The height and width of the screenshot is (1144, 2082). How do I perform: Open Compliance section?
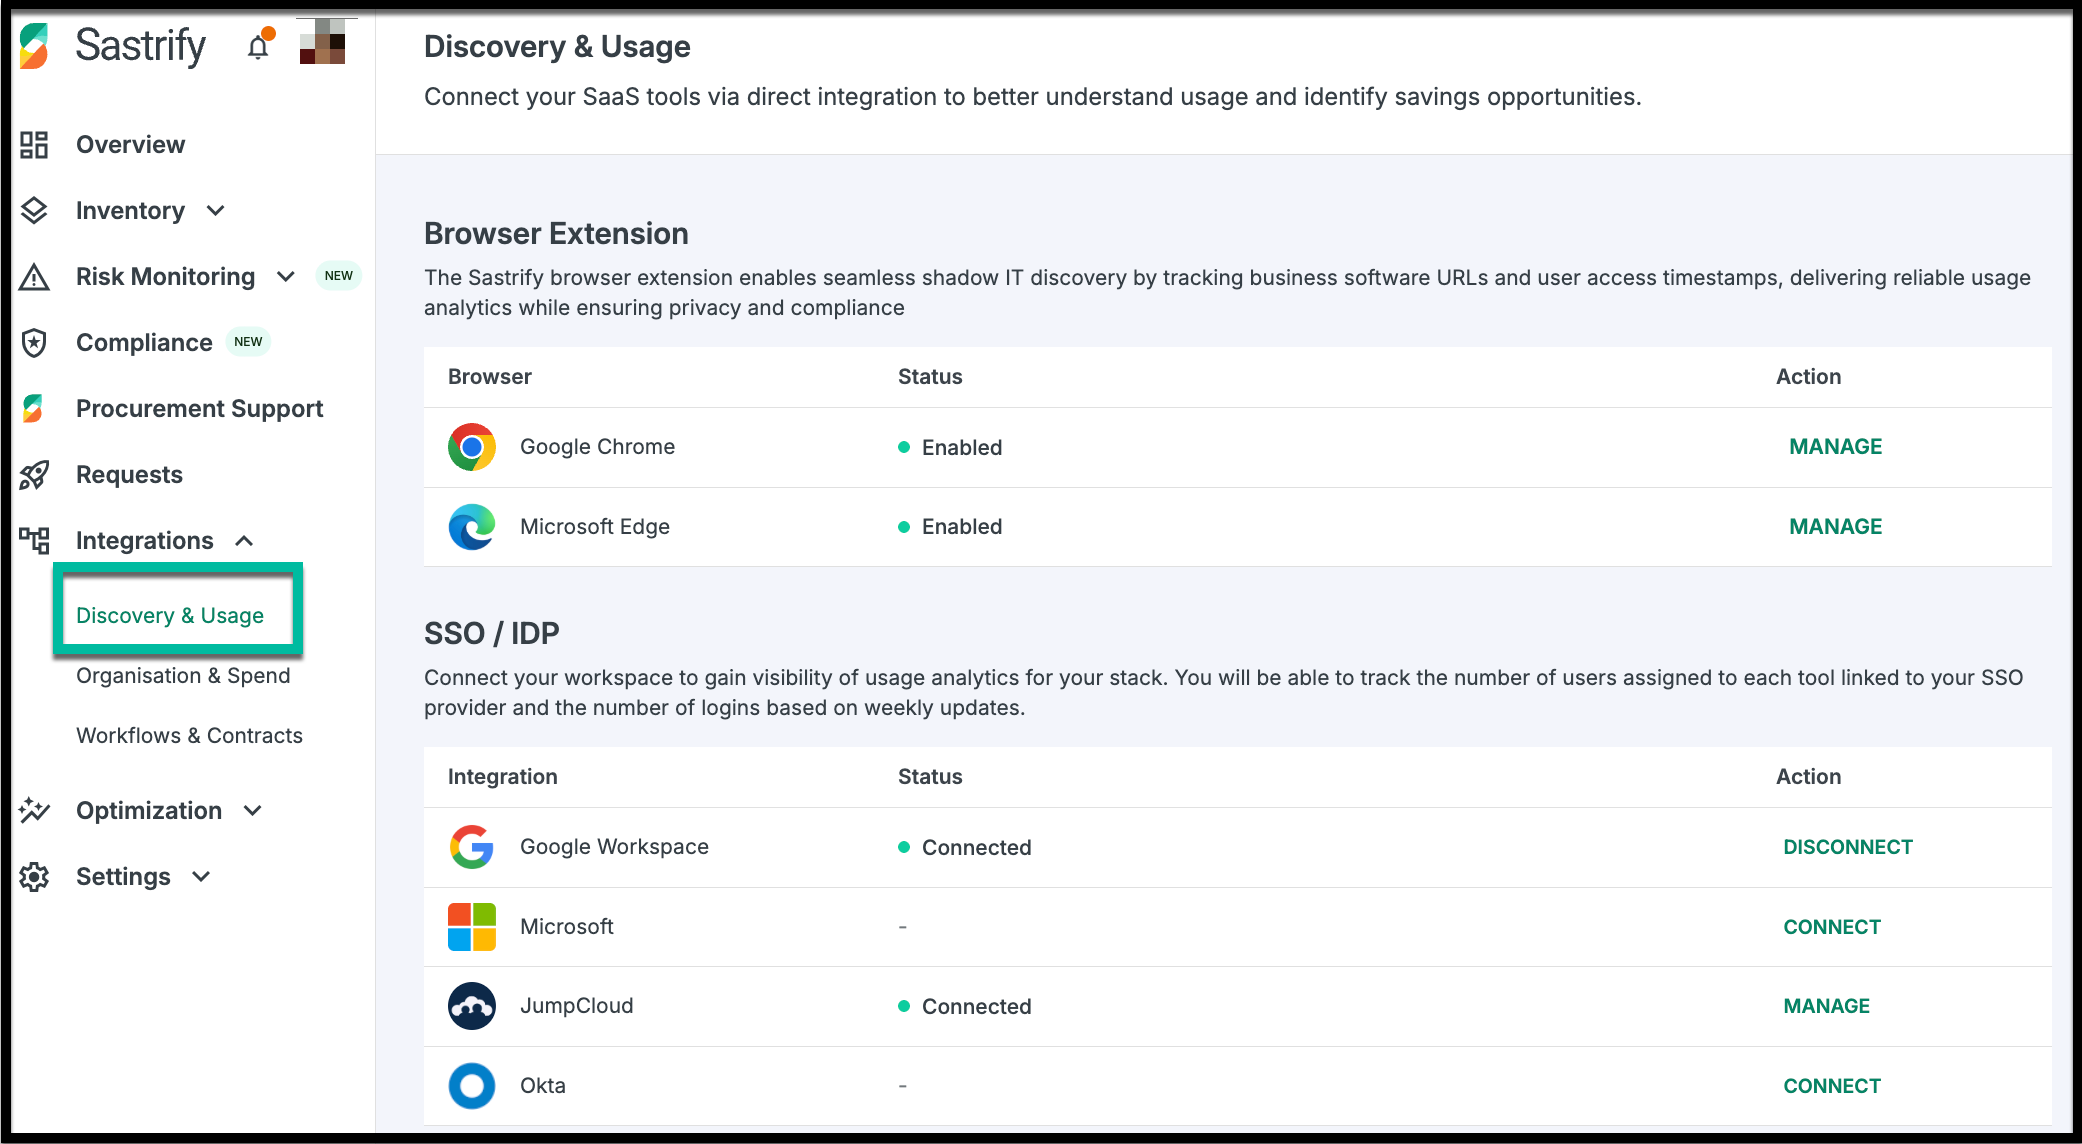[144, 343]
